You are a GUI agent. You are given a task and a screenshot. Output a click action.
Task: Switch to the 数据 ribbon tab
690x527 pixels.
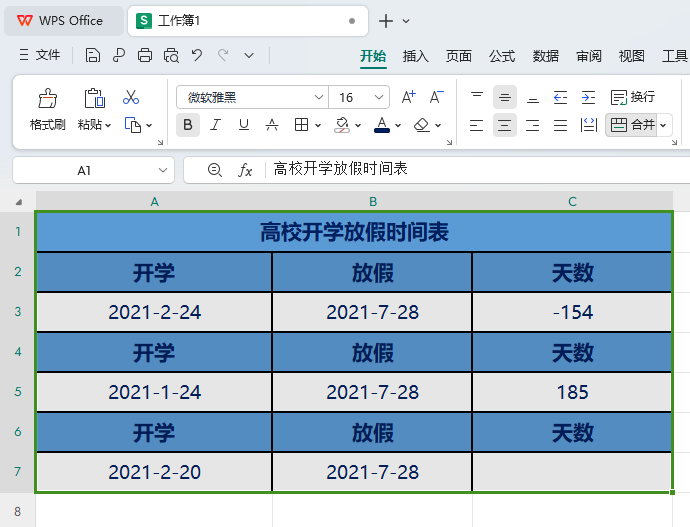click(546, 56)
